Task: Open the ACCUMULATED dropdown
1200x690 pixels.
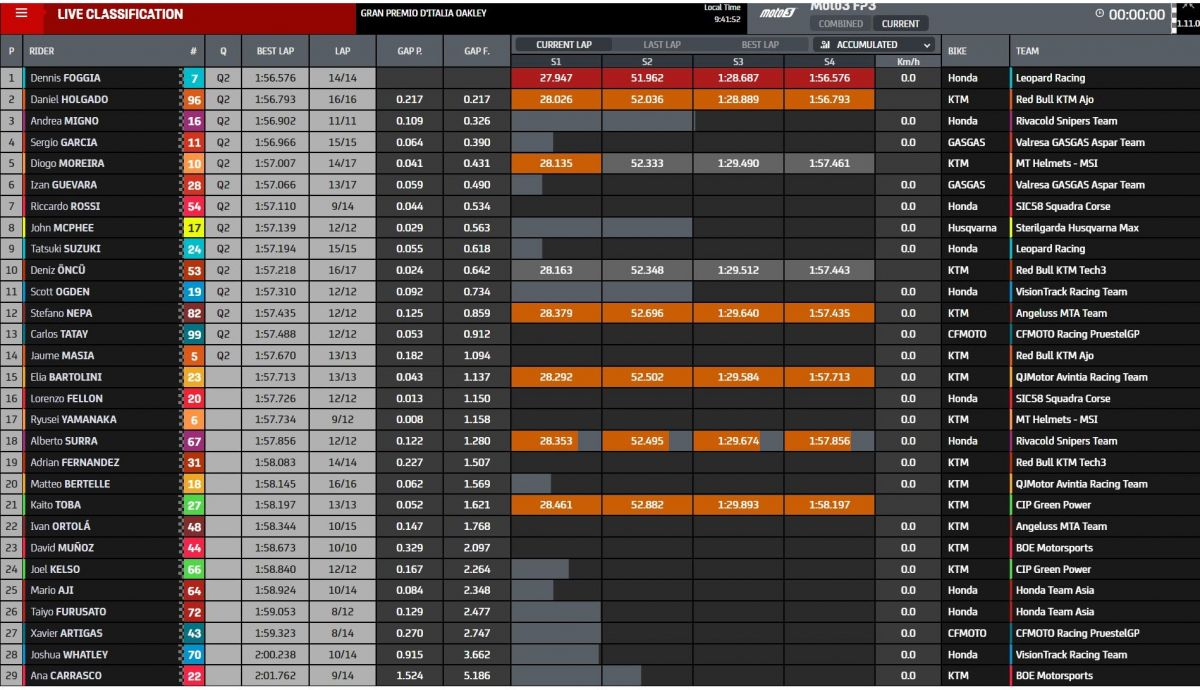Action: (875, 45)
